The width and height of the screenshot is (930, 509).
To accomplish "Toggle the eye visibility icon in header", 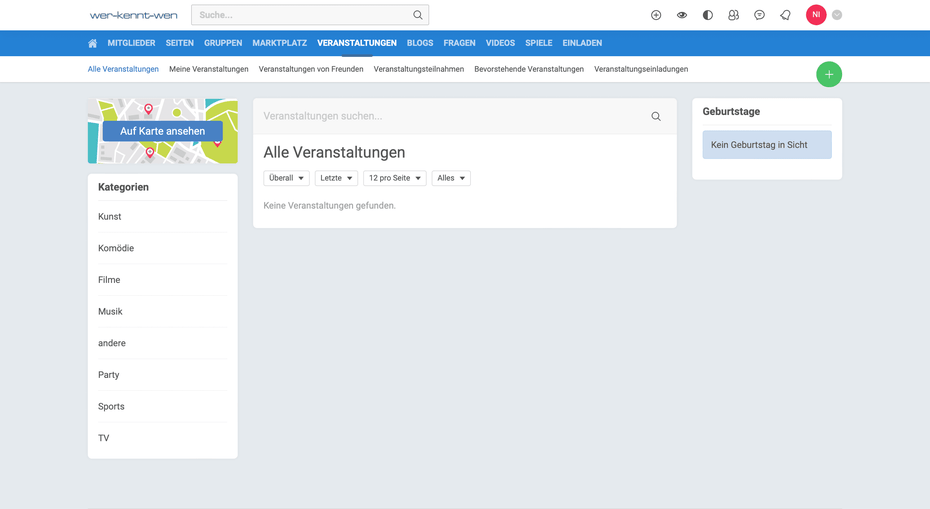I will point(682,15).
